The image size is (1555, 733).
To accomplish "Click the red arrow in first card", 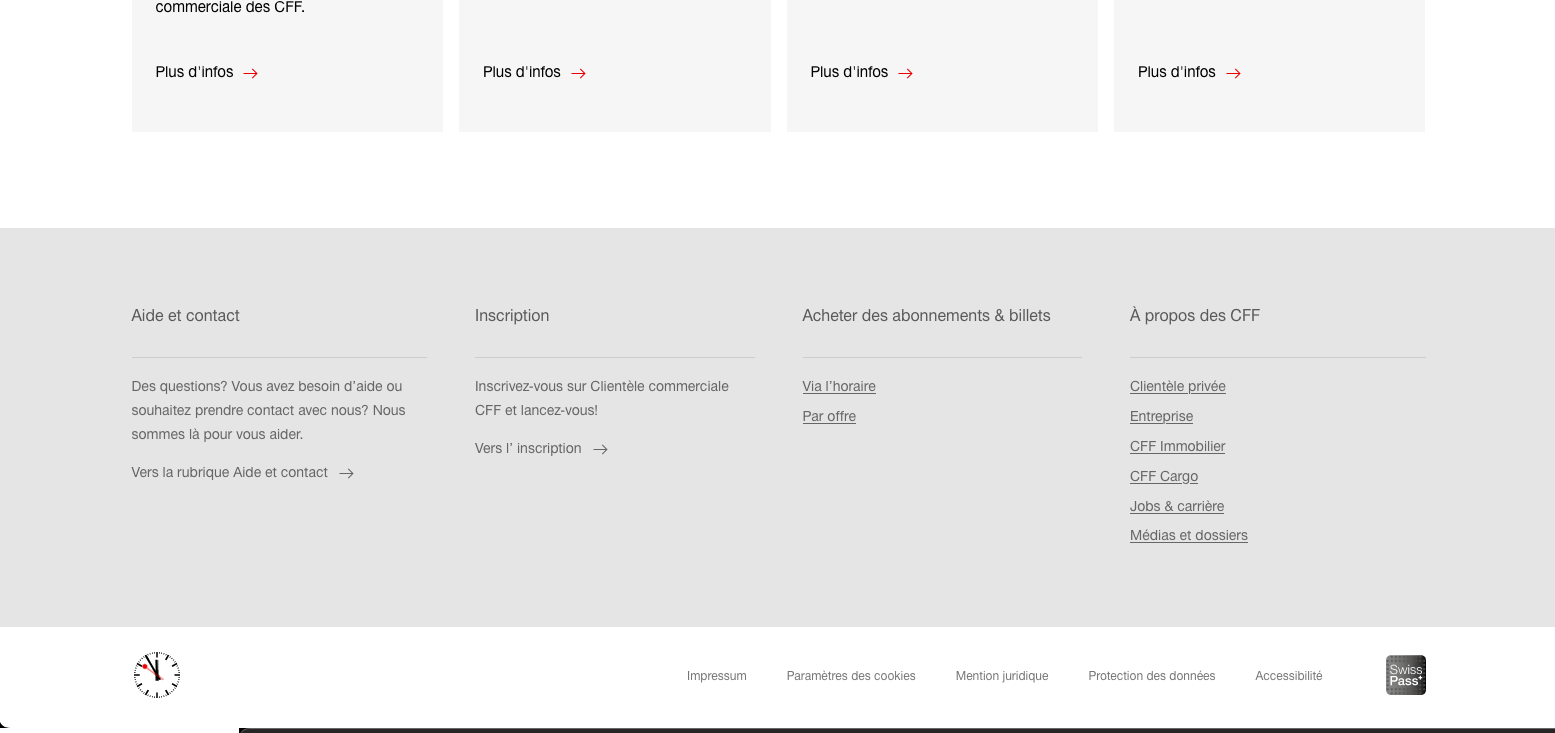I will [251, 73].
